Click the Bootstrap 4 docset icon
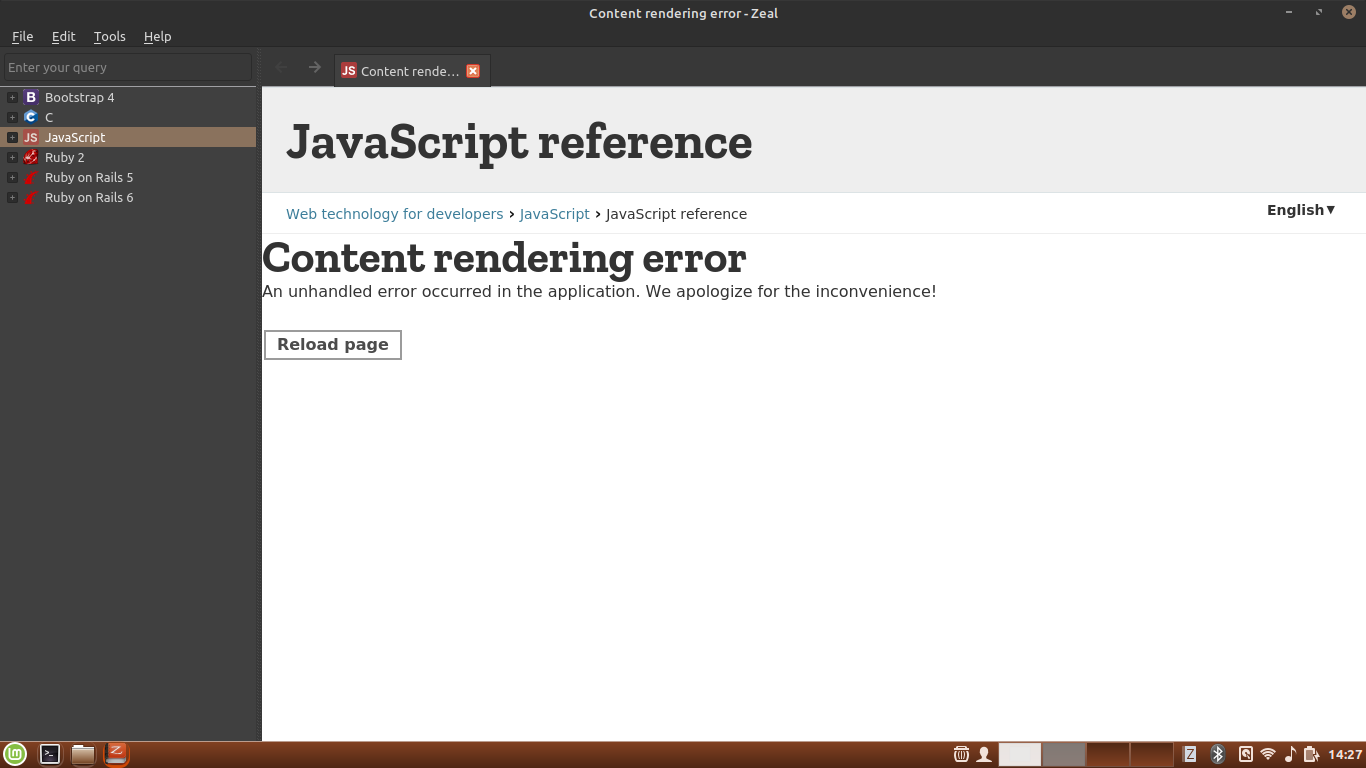This screenshot has height=768, width=1366. coord(31,97)
